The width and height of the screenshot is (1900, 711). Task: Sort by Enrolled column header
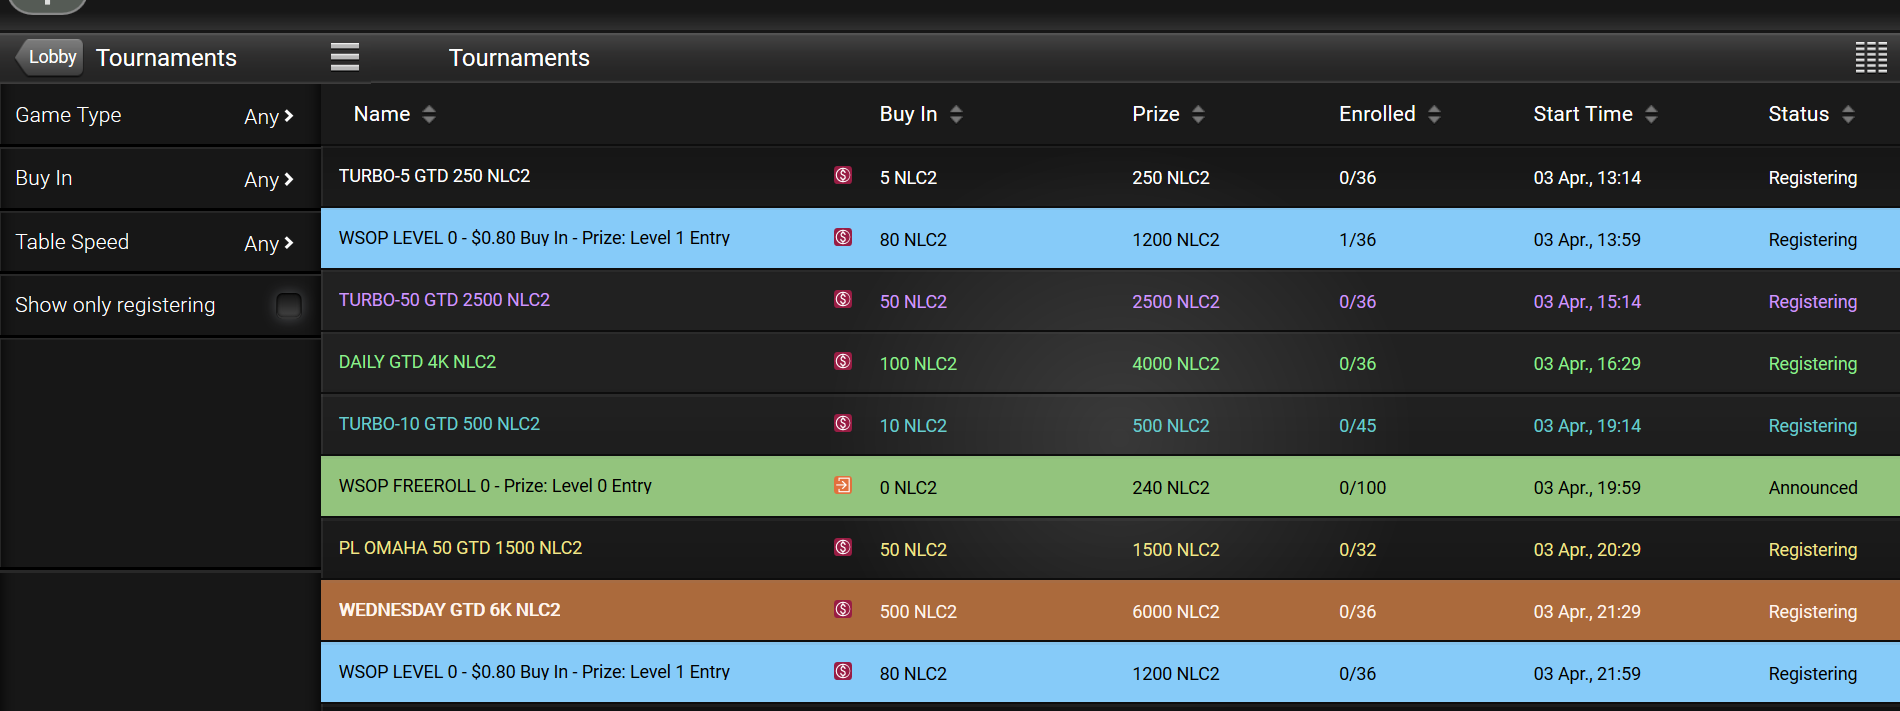[1390, 114]
